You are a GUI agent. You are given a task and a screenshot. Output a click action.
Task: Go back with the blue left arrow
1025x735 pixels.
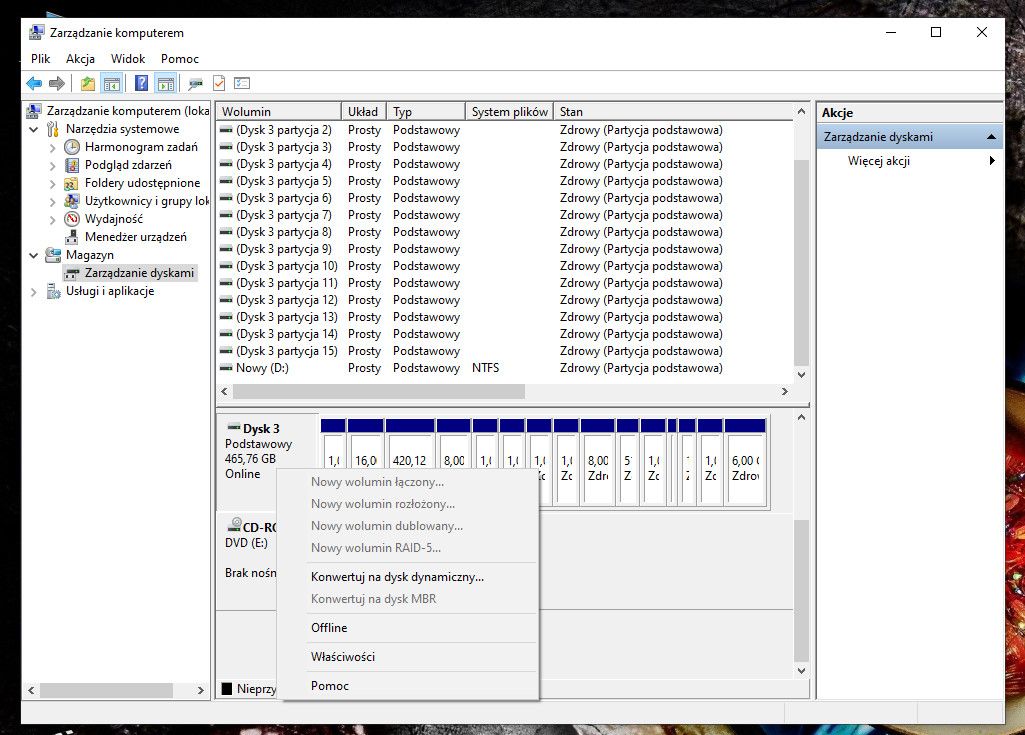(34, 83)
